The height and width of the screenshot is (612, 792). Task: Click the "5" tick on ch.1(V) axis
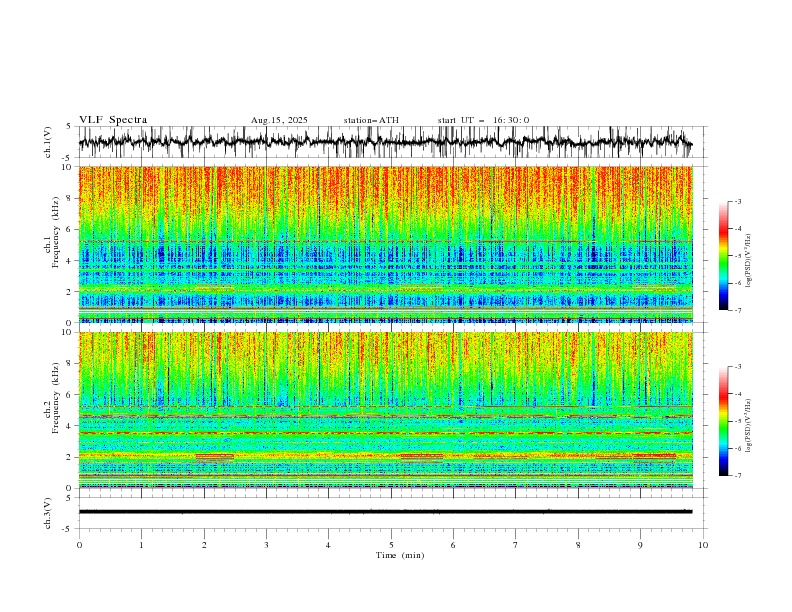(69, 127)
